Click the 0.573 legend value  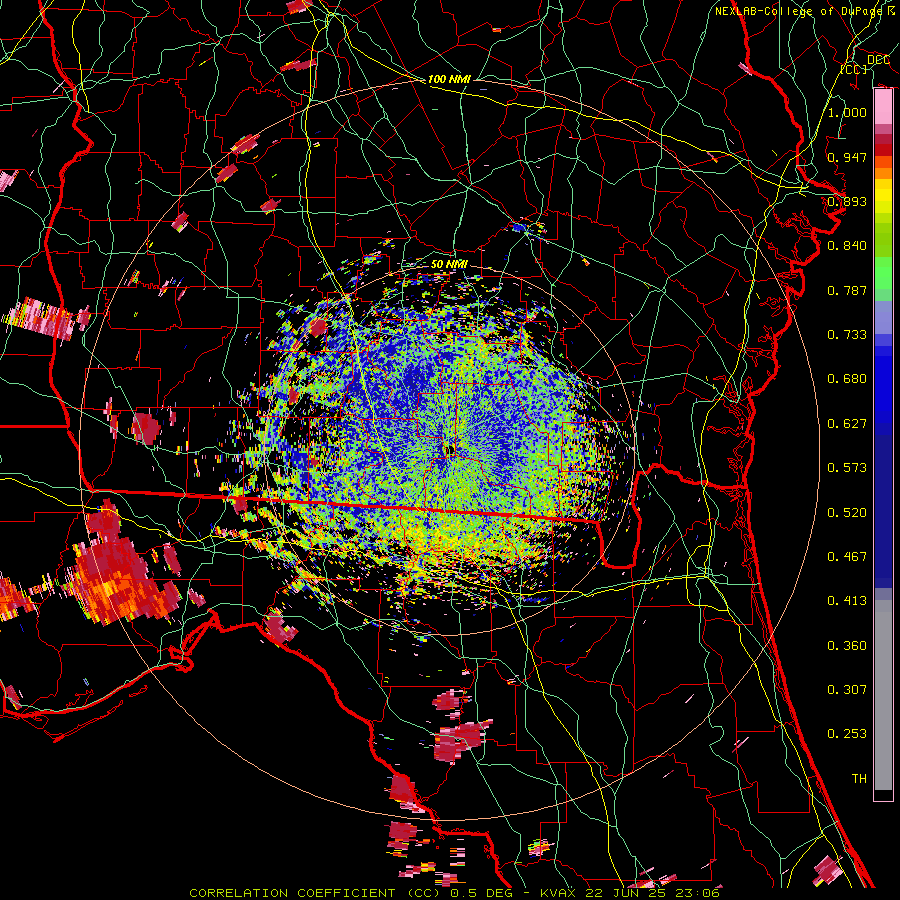[x=847, y=468]
